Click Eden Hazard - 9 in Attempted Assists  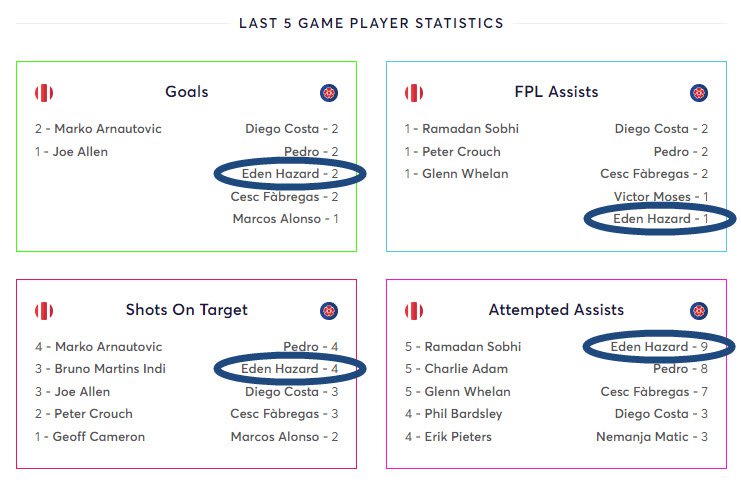click(x=659, y=347)
